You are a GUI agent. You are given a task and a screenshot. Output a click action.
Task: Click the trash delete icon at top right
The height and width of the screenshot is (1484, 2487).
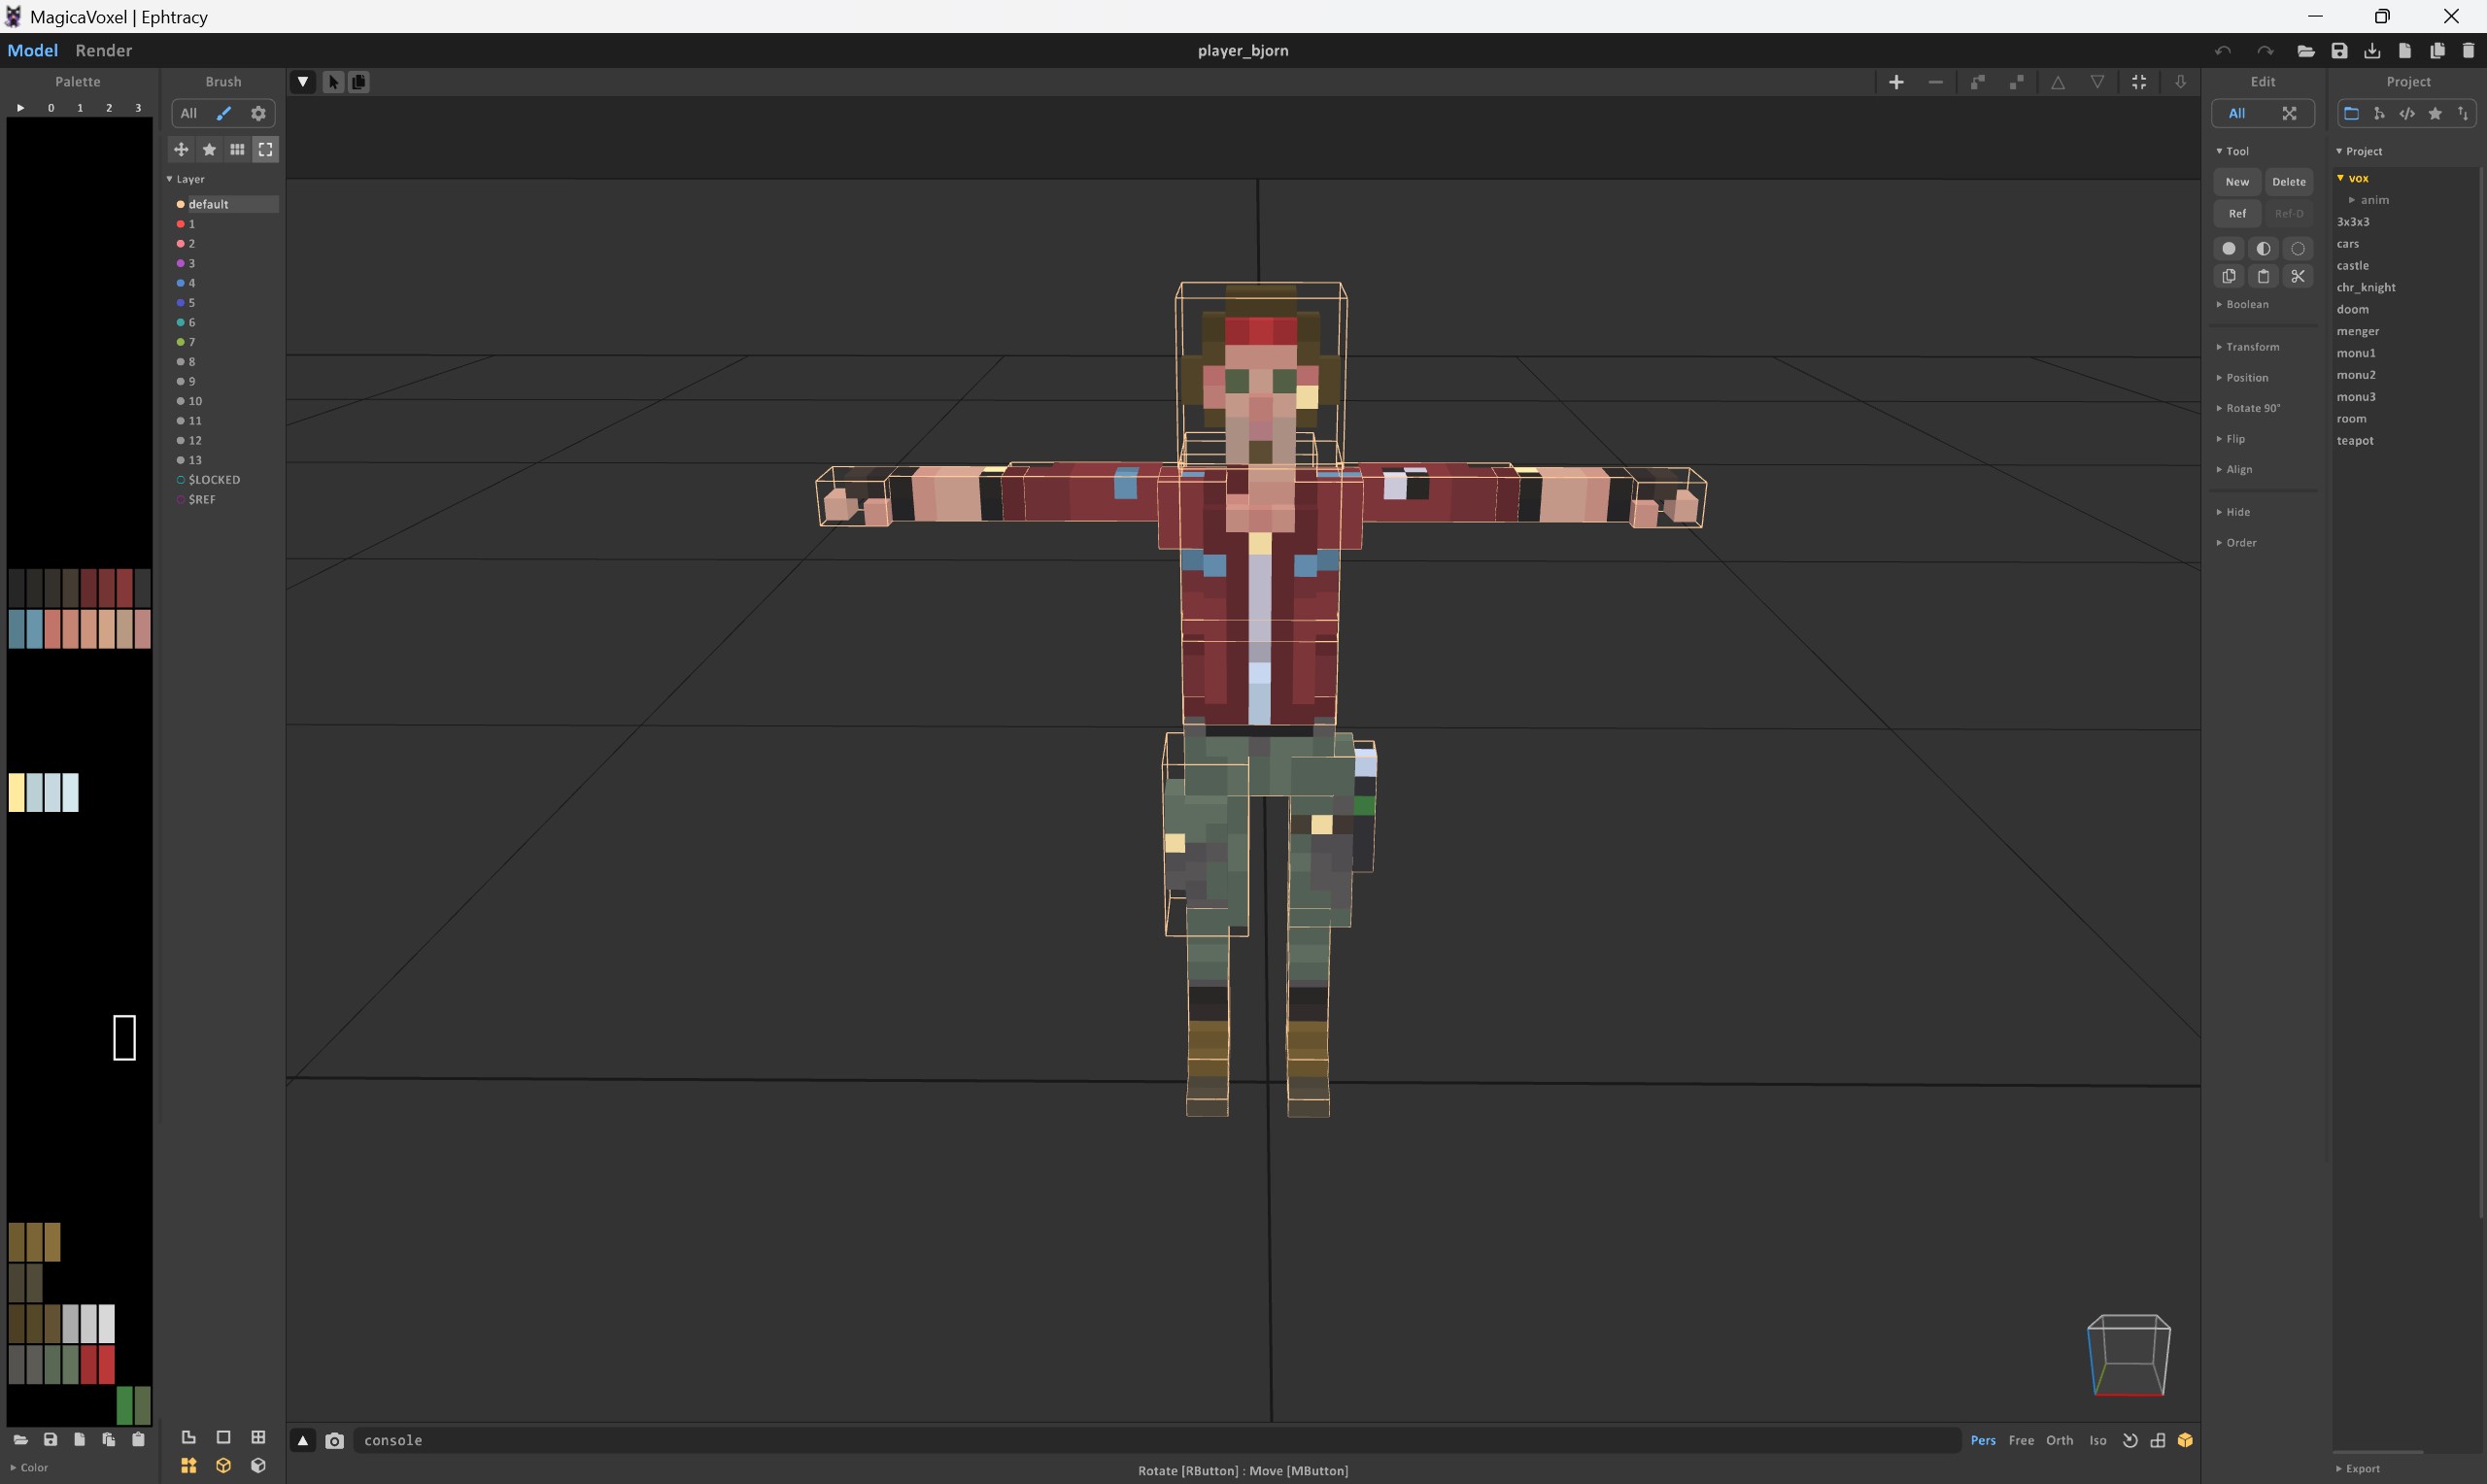coord(2468,51)
